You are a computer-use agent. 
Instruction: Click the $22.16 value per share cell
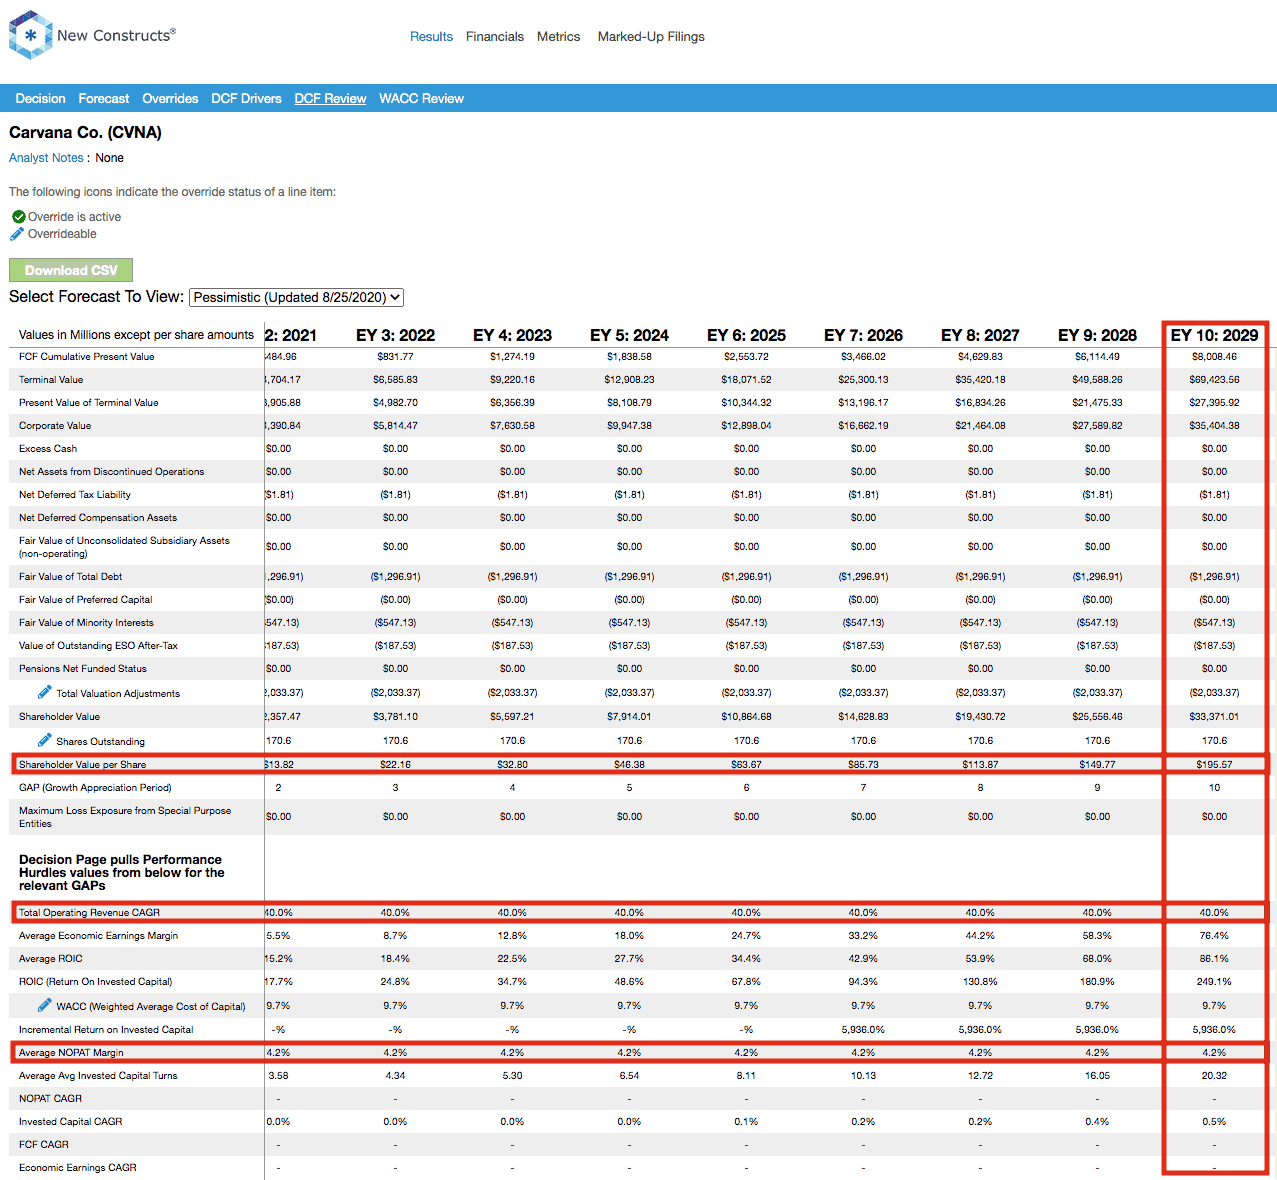(395, 764)
